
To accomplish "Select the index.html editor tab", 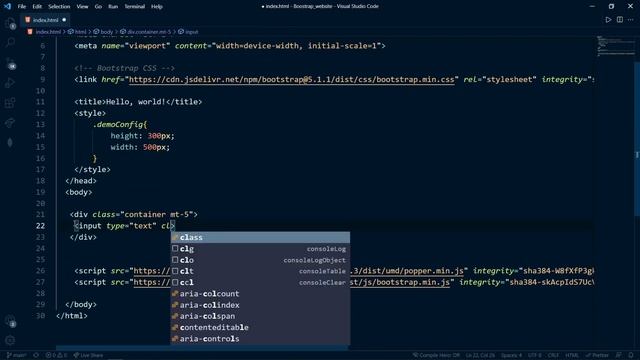I will point(45,20).
